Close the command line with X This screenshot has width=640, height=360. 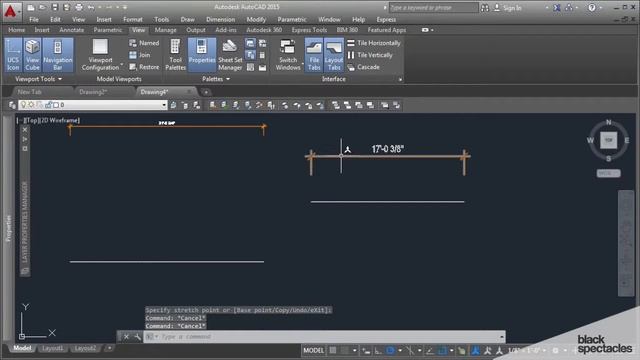126,337
